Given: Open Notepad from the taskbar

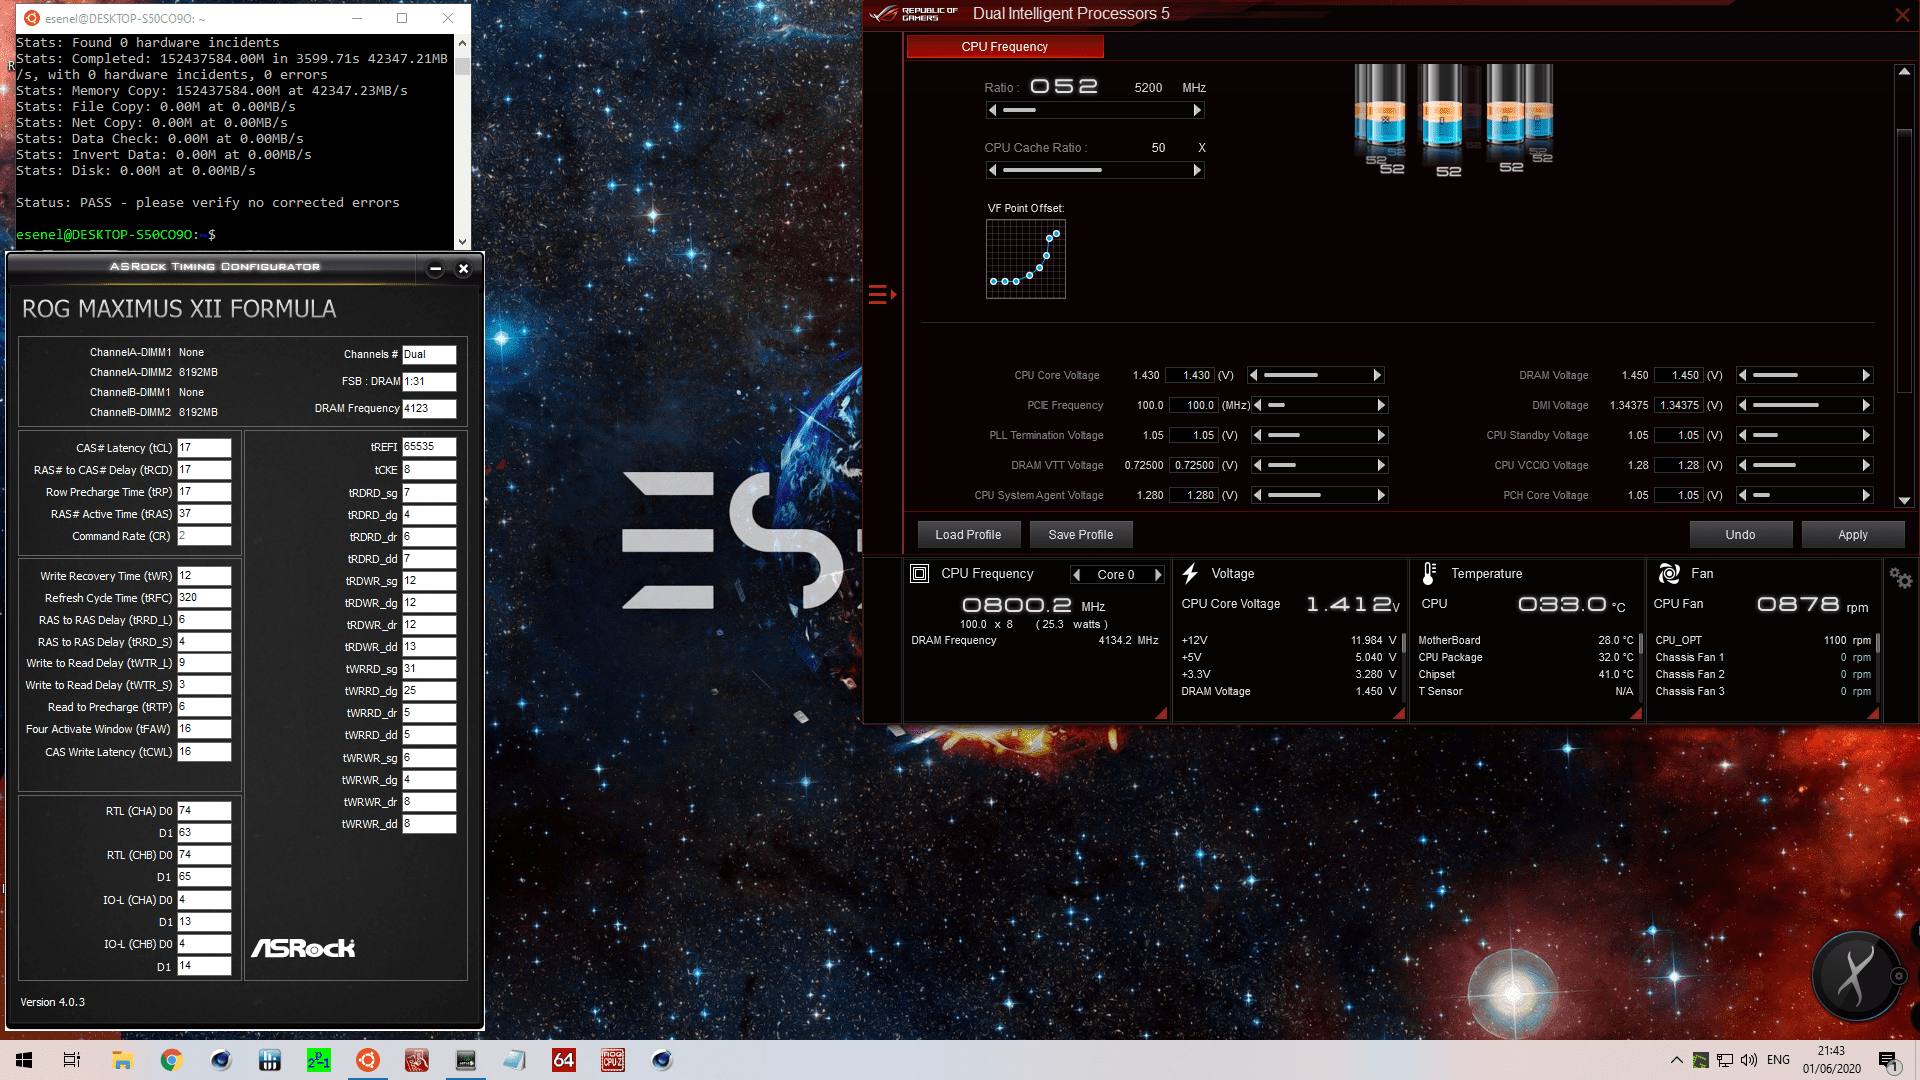Looking at the screenshot, I should coord(514,1060).
